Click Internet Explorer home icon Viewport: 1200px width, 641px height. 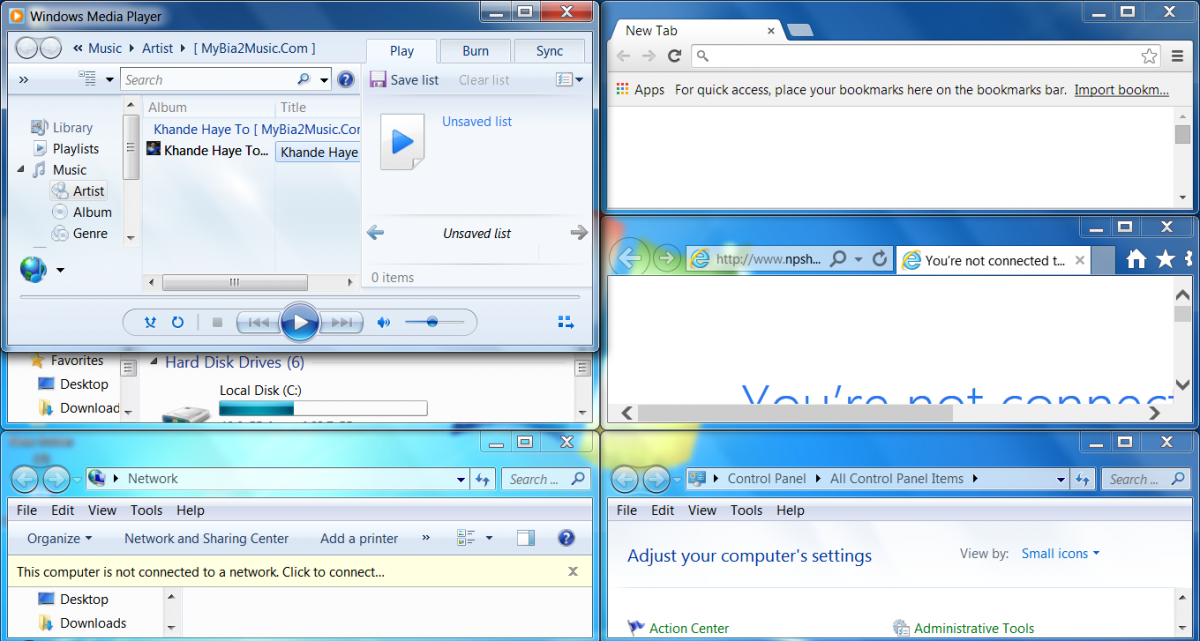(x=1136, y=259)
